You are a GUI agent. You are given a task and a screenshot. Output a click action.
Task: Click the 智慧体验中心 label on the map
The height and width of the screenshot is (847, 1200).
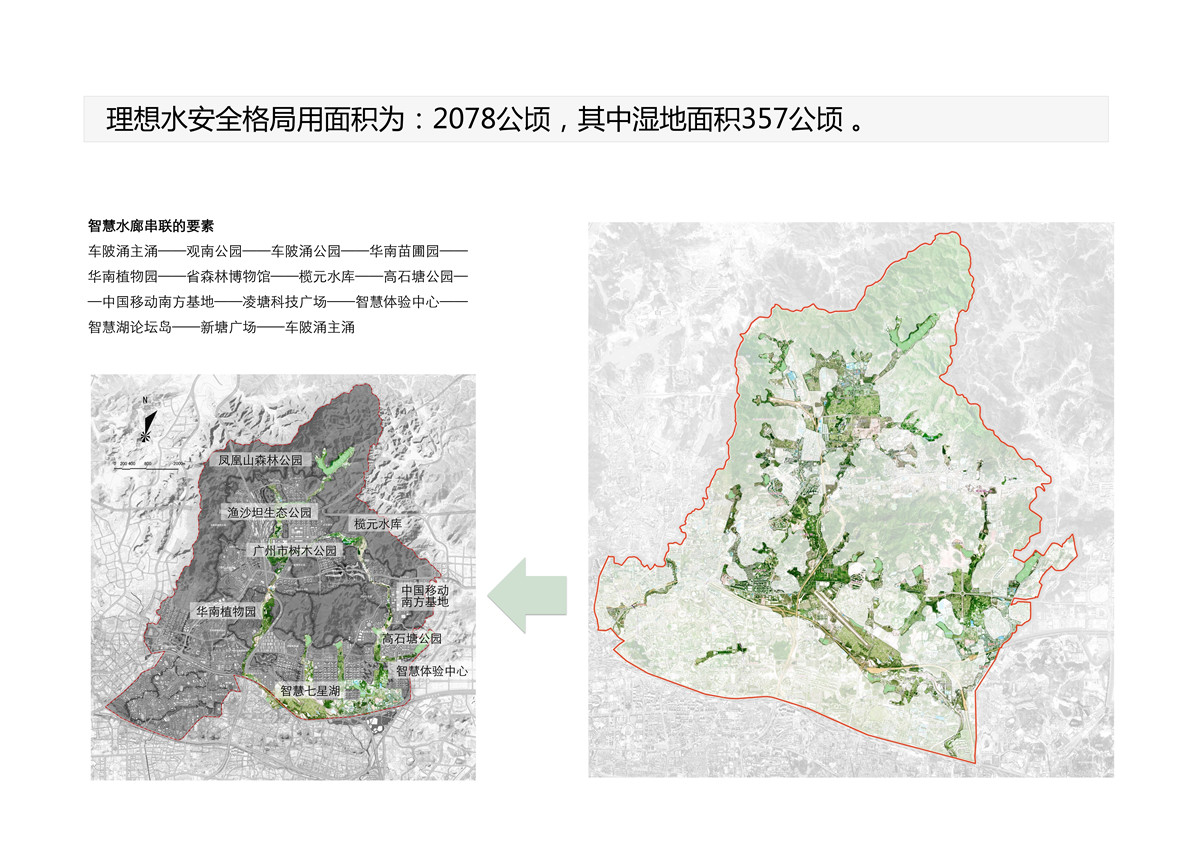click(432, 671)
